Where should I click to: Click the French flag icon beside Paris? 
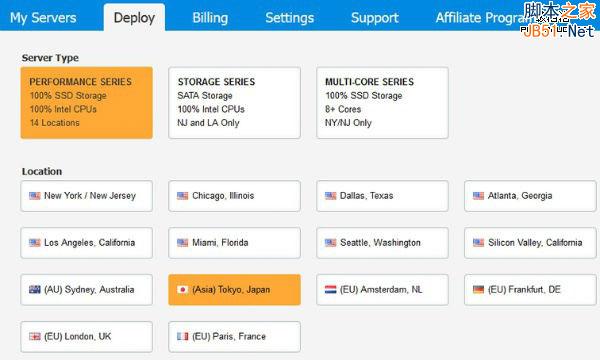183,337
